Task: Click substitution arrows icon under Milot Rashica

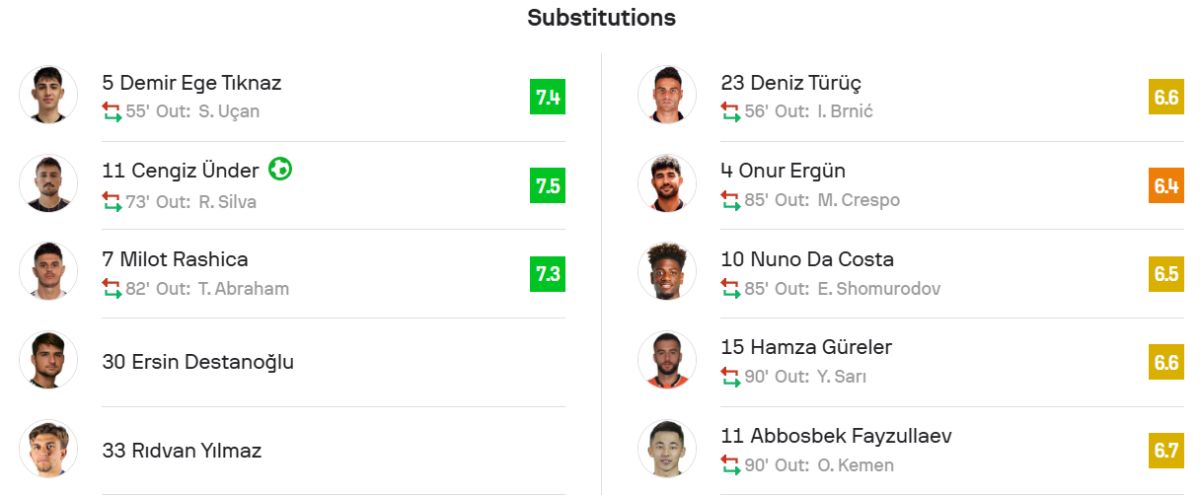Action: (111, 289)
